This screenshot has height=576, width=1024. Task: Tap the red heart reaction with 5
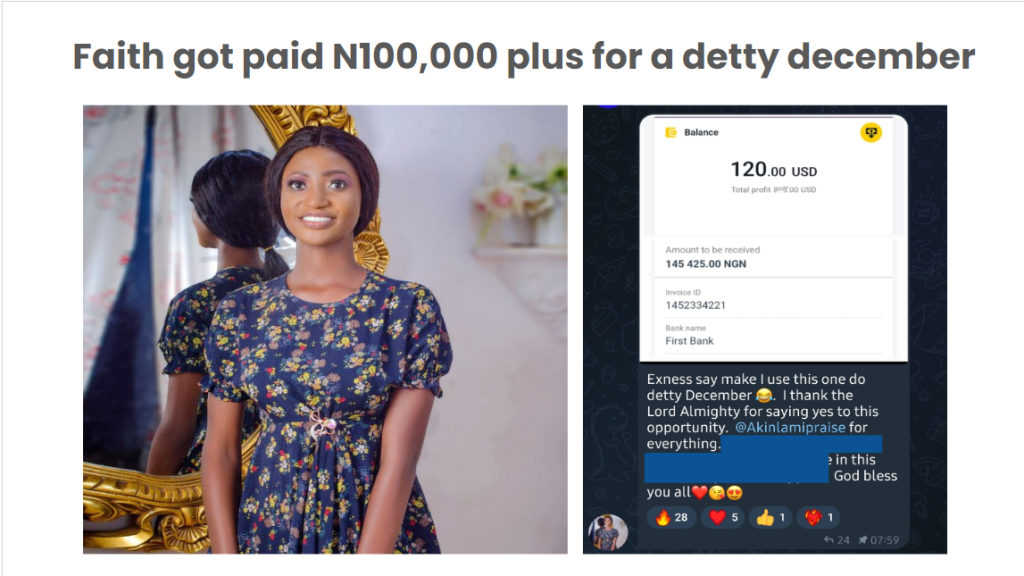click(x=726, y=517)
